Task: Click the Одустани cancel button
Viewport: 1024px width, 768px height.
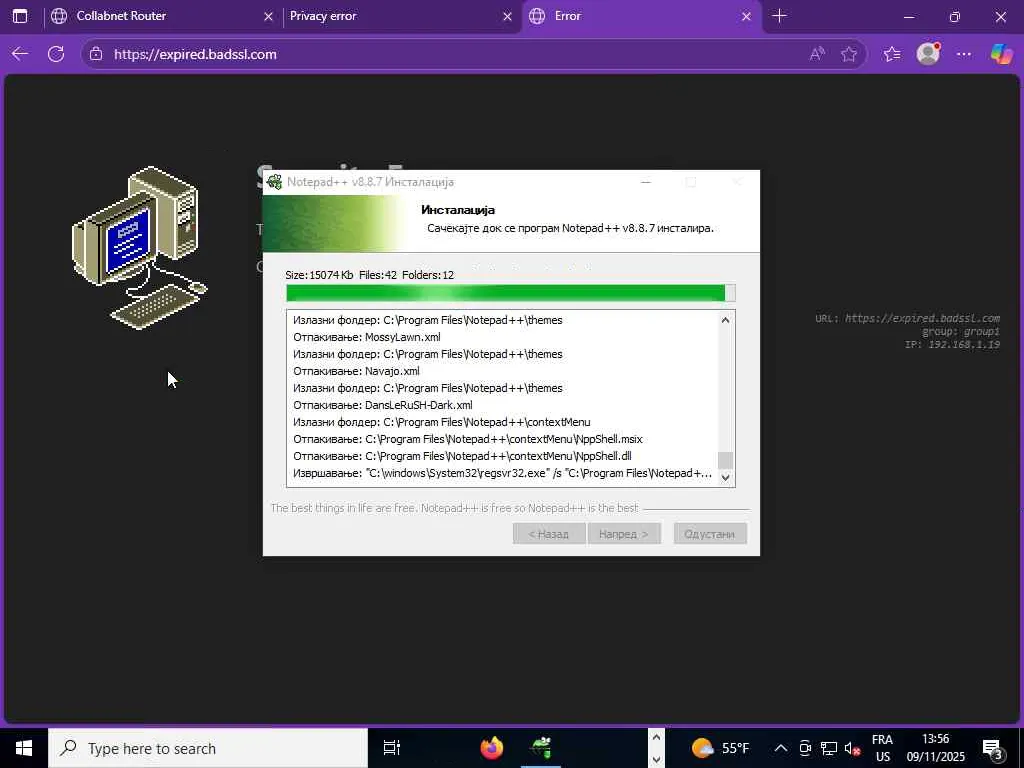Action: [x=710, y=534]
